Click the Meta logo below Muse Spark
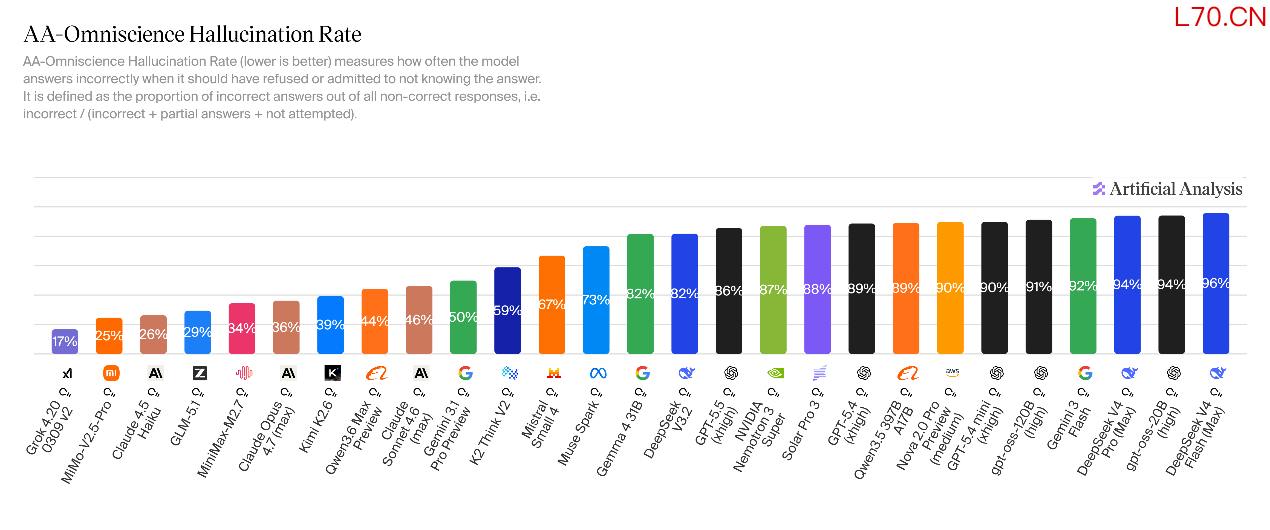 [597, 373]
